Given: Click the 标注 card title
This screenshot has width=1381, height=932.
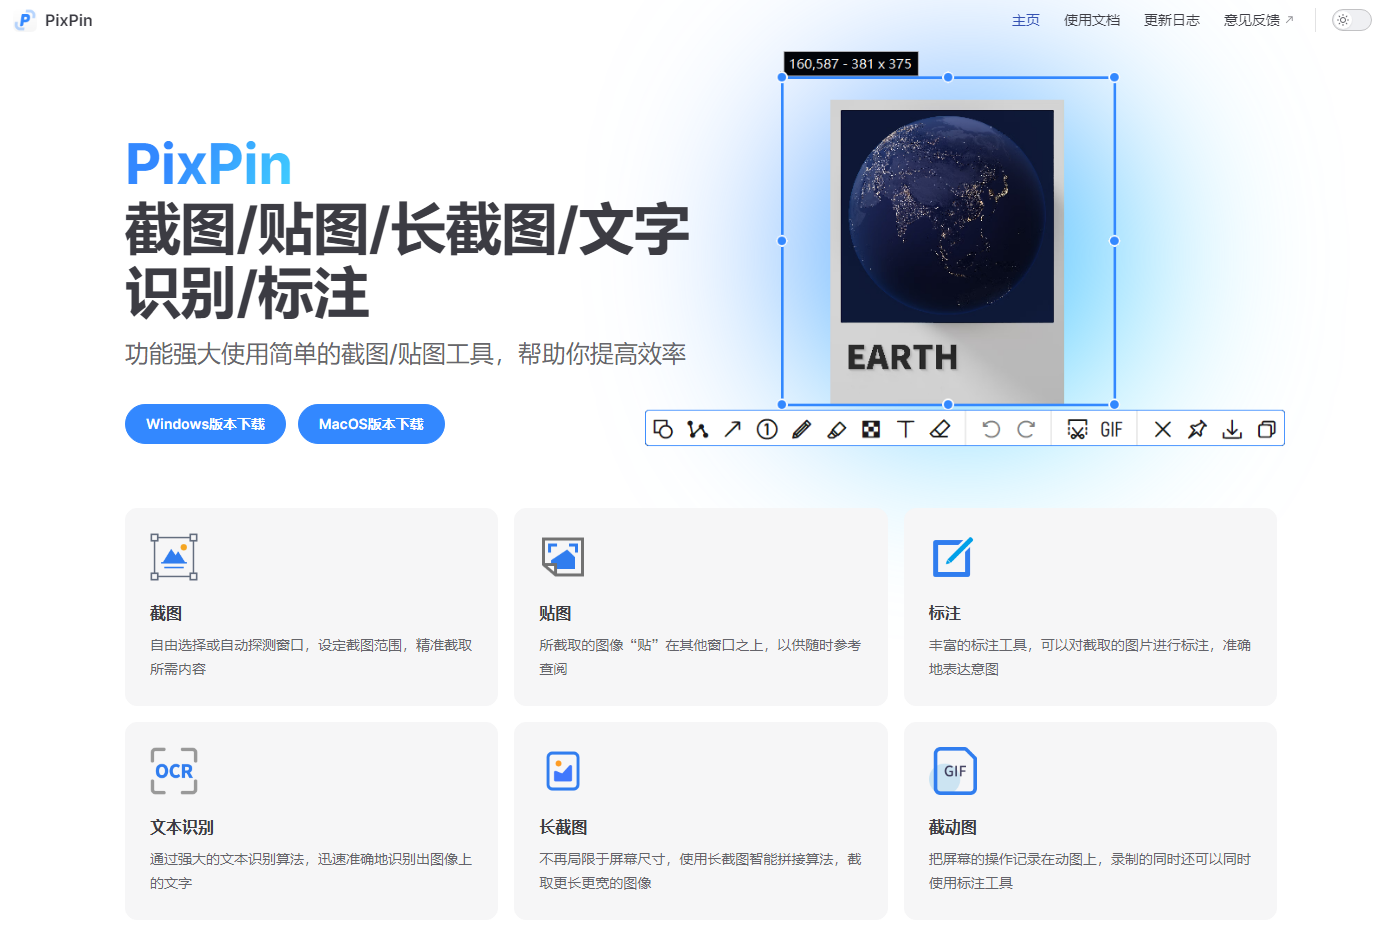Looking at the screenshot, I should pyautogui.click(x=944, y=613).
